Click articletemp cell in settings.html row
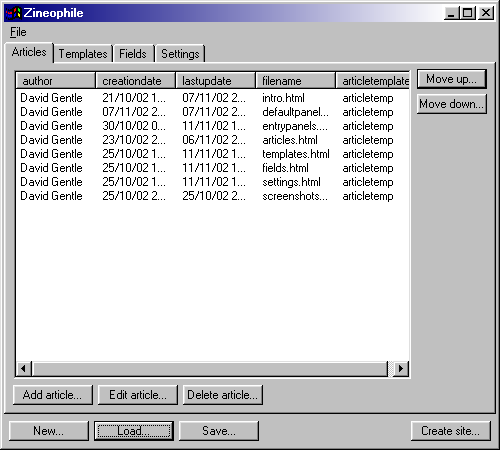The width and height of the screenshot is (500, 450). pyautogui.click(x=368, y=182)
